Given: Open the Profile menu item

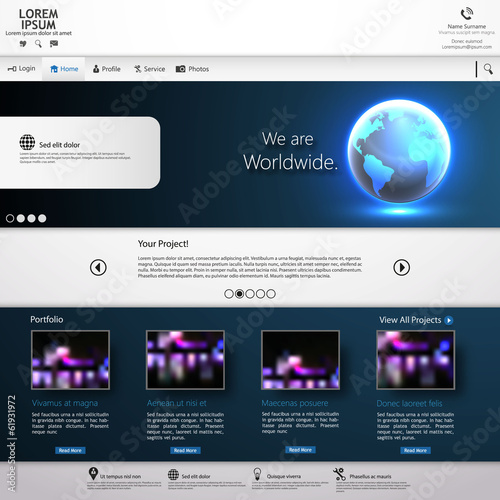Looking at the screenshot, I should coord(107,69).
